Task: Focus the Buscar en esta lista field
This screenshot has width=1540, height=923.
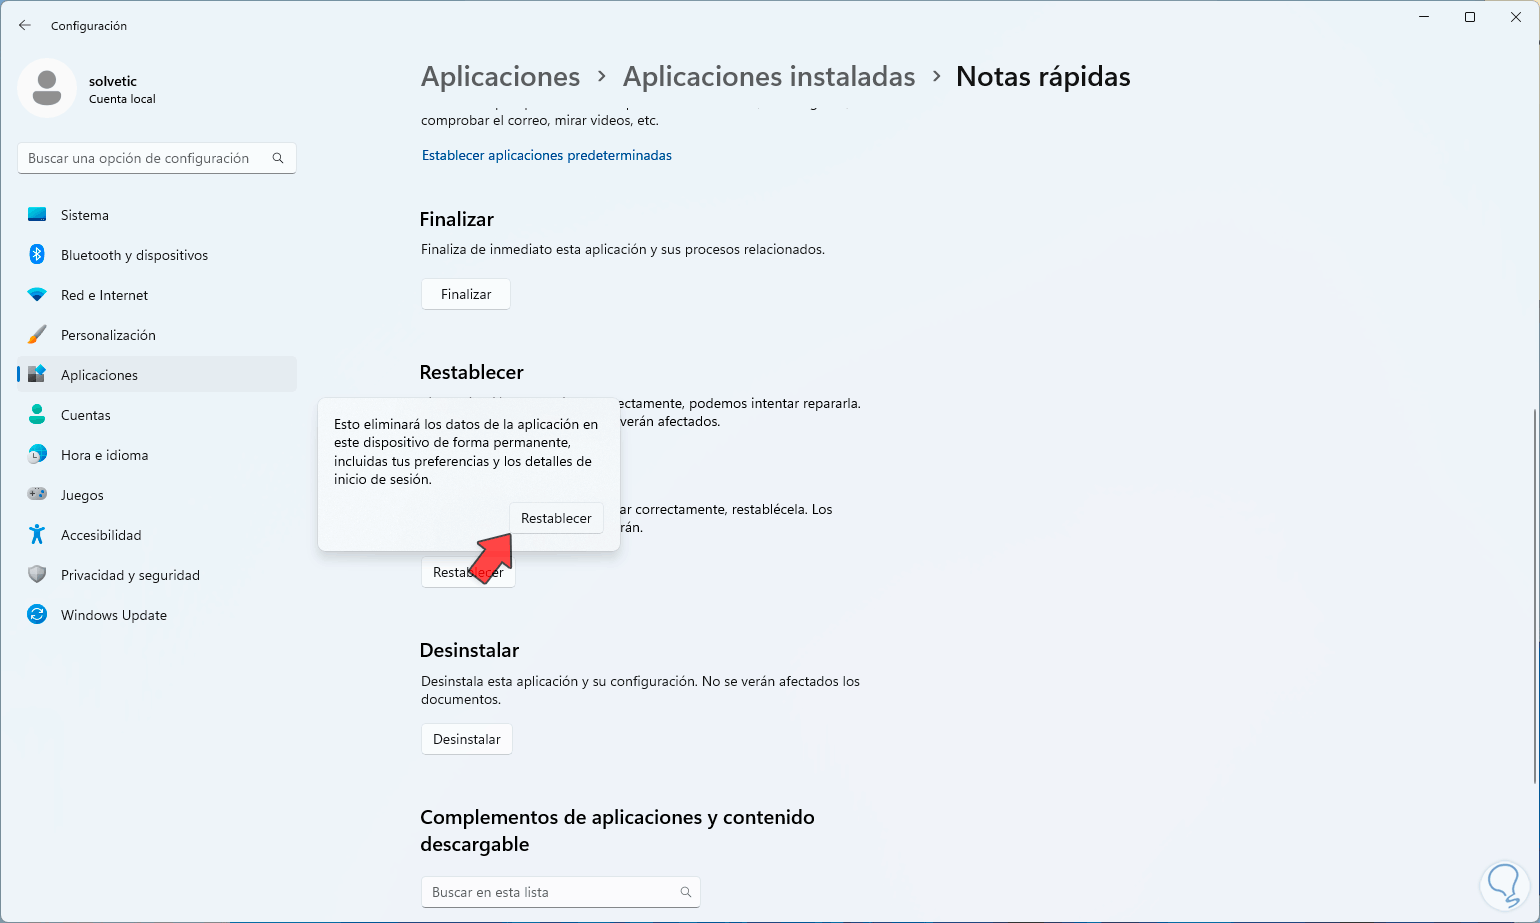Action: [561, 892]
